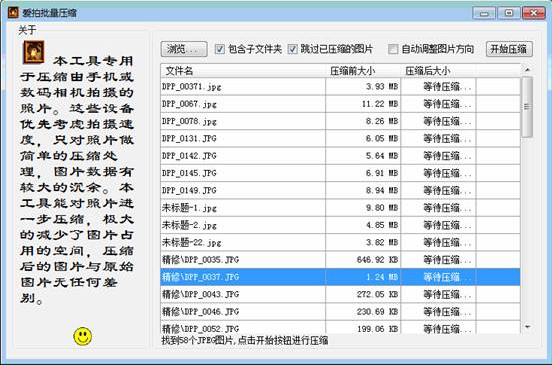552x365 pixels.
Task: Click 等待压缩 status for 未标题-2.jpg
Action: click(x=438, y=225)
